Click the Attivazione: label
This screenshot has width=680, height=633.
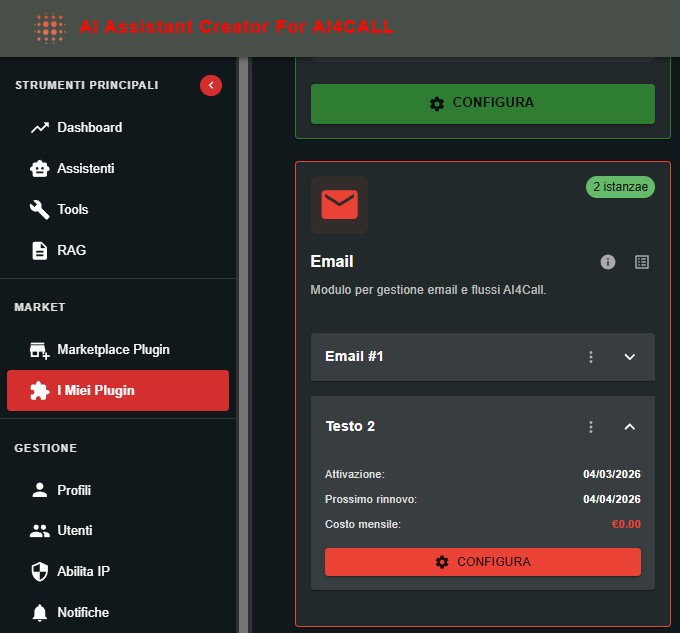coord(354,474)
